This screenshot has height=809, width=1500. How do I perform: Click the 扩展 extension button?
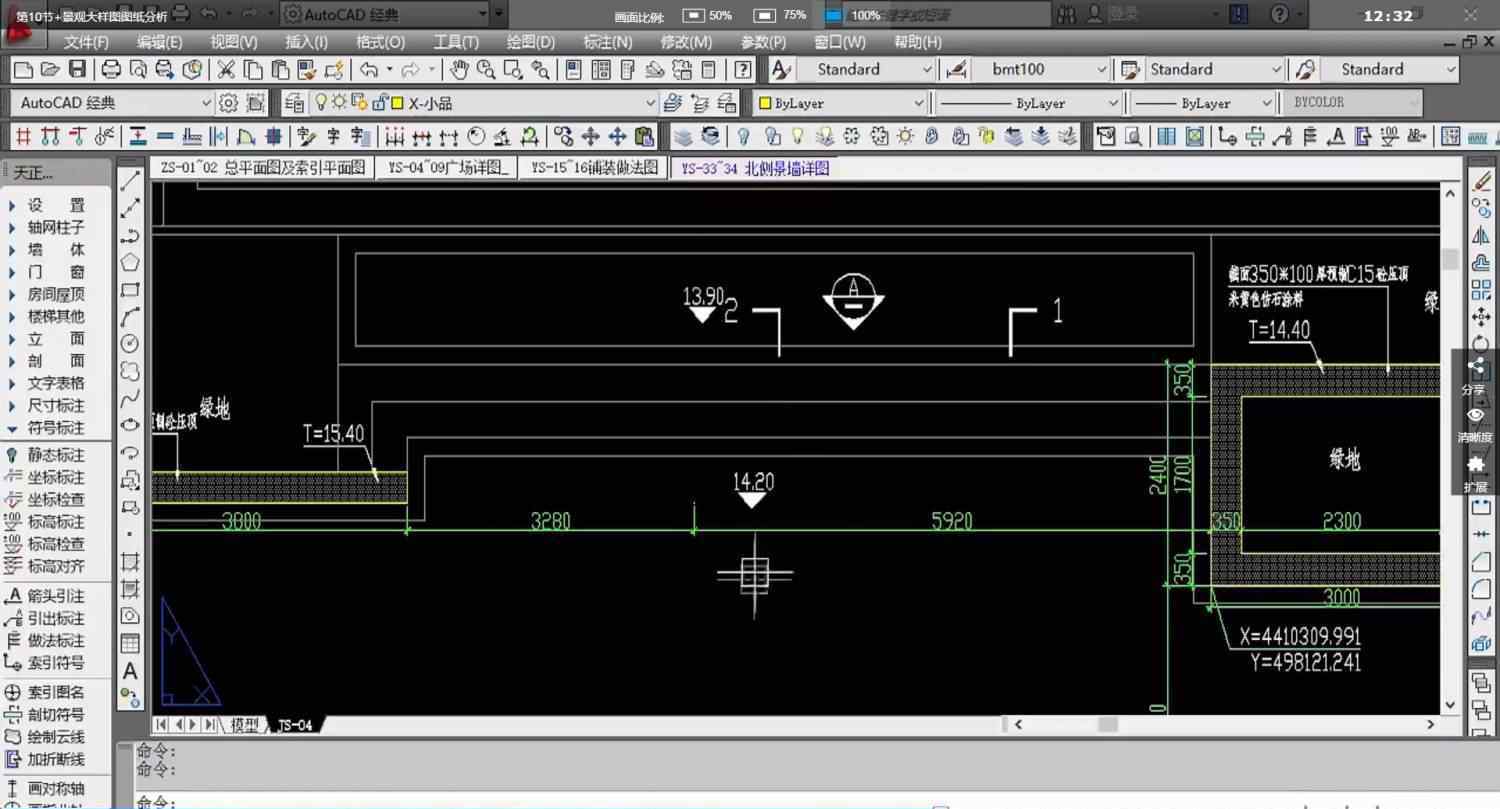pos(1475,474)
